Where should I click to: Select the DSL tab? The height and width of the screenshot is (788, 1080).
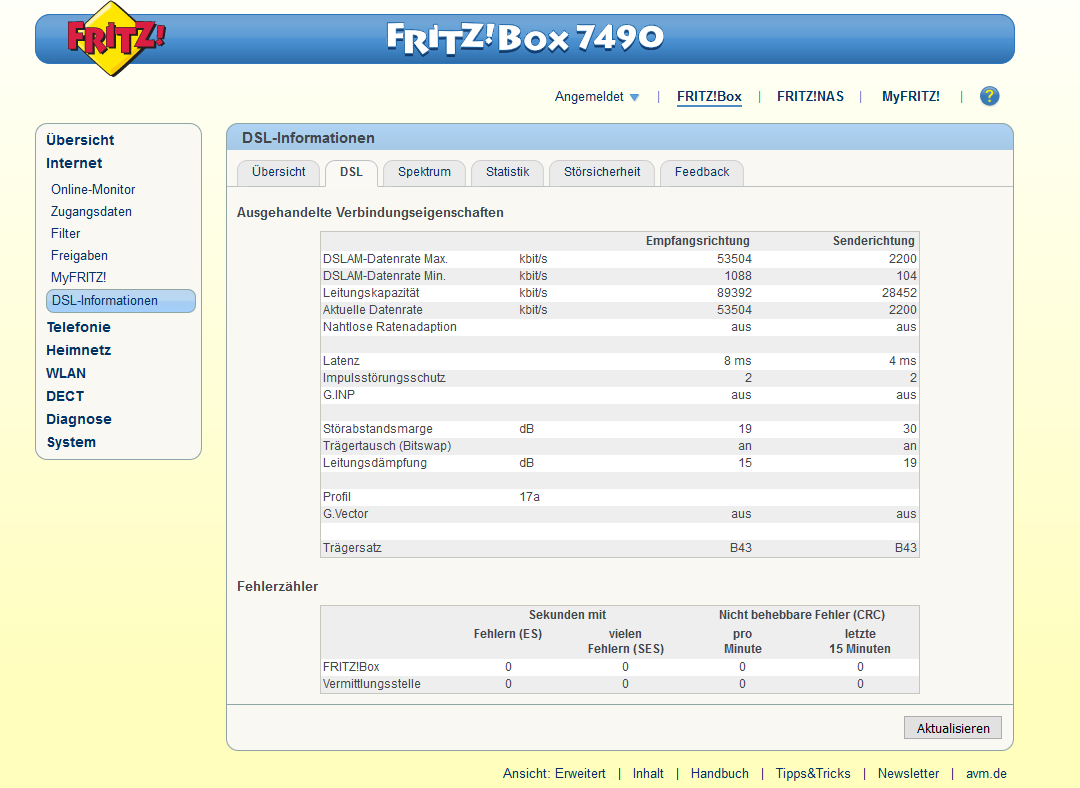tap(351, 172)
